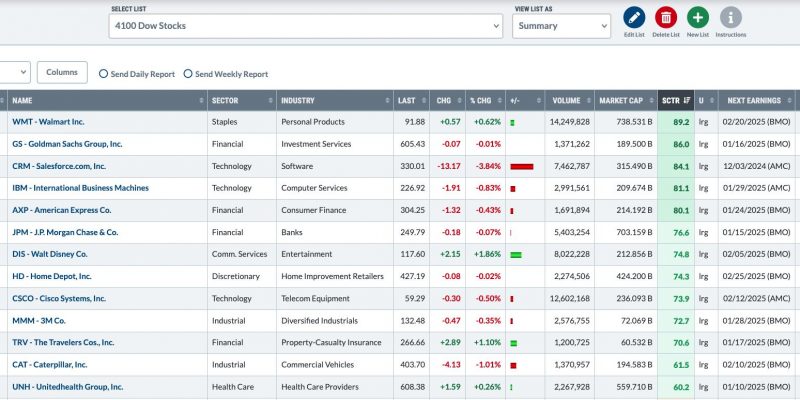
Task: Click sort arrows on VOLUME column
Action: (589, 101)
